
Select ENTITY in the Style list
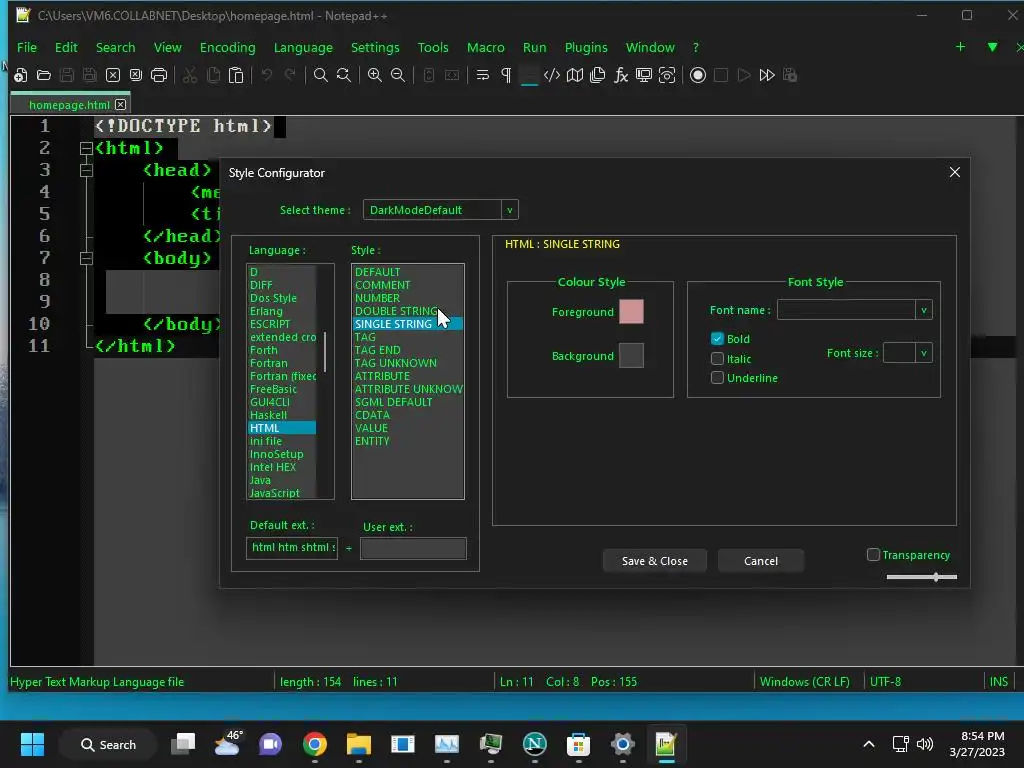tap(372, 441)
